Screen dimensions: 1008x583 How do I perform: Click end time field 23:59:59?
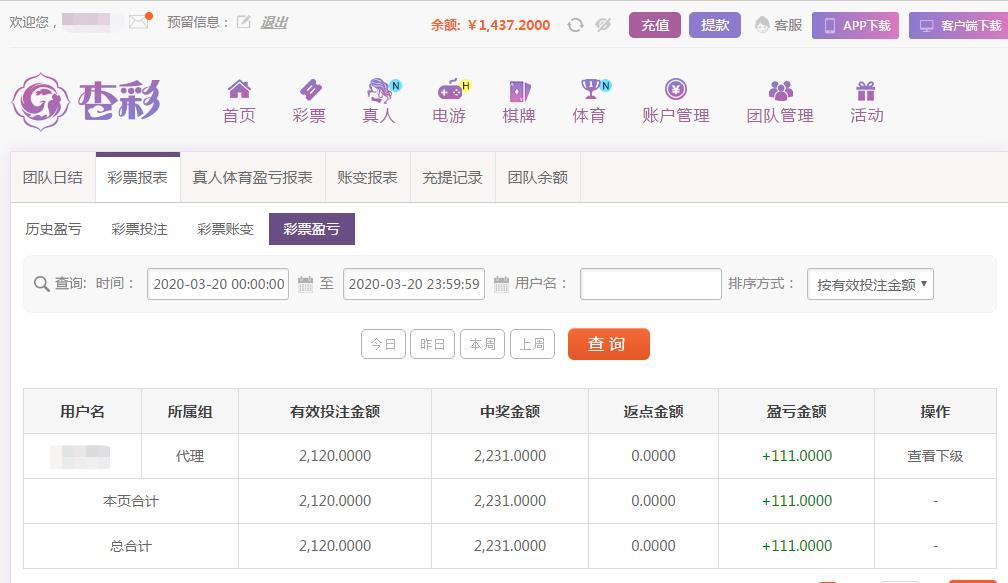pos(414,284)
